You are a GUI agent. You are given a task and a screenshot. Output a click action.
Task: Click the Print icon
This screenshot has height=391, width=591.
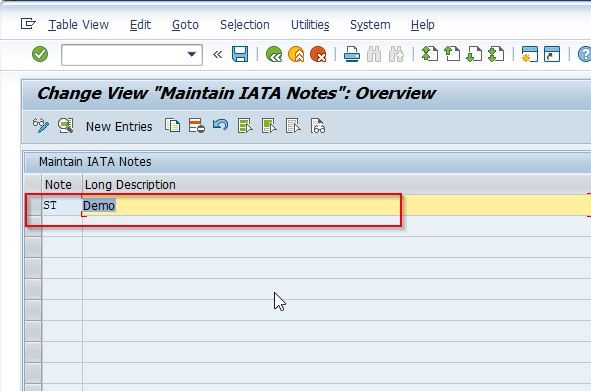tap(352, 54)
